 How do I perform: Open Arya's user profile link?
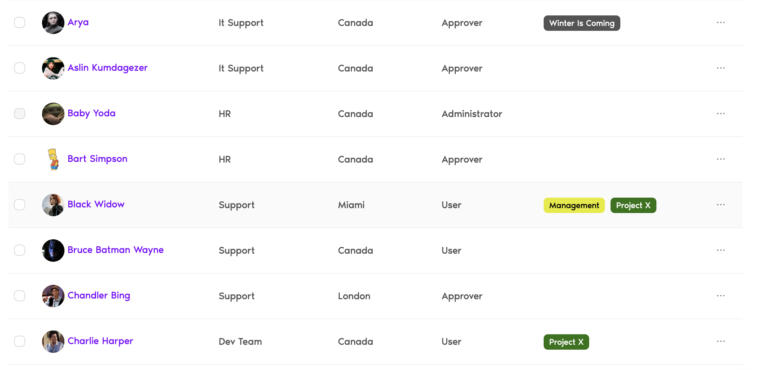point(78,22)
